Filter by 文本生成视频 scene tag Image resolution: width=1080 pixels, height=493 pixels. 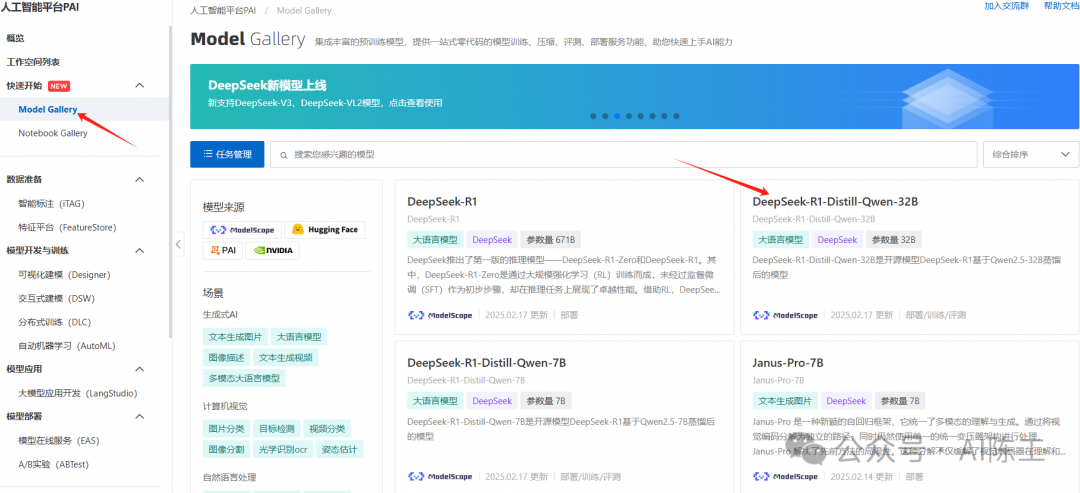[x=286, y=357]
